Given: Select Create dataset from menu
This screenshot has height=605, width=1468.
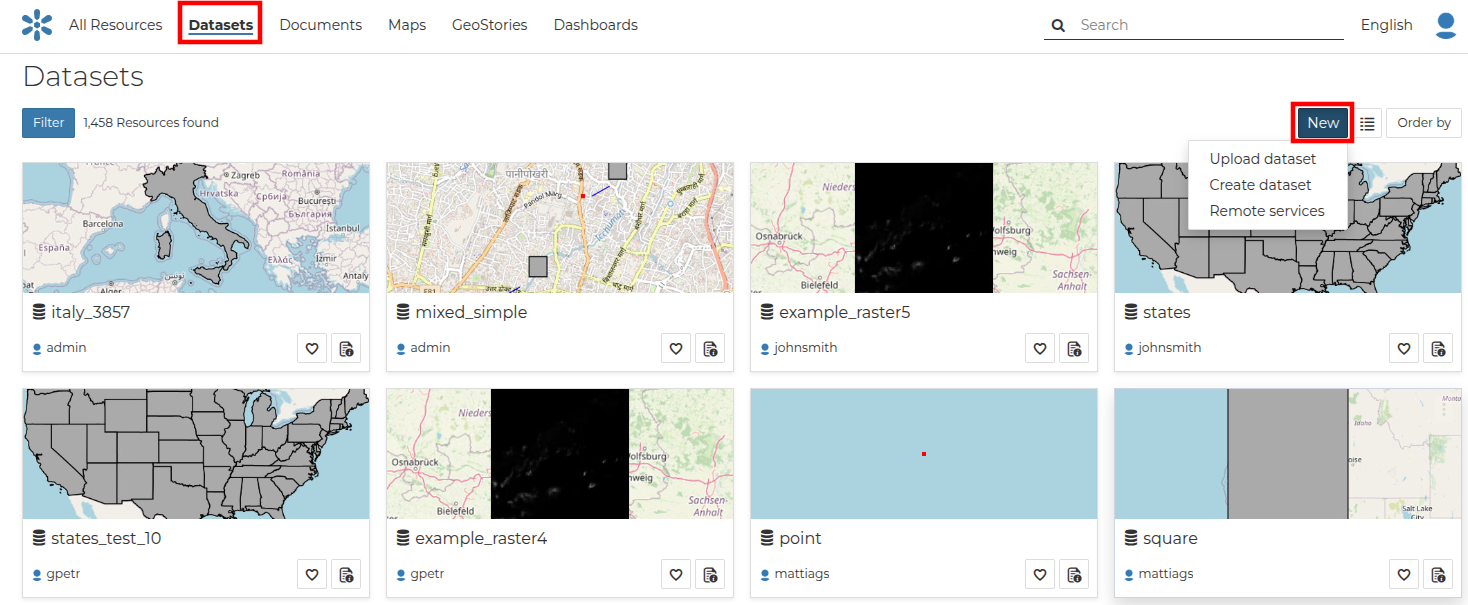Looking at the screenshot, I should point(1260,185).
